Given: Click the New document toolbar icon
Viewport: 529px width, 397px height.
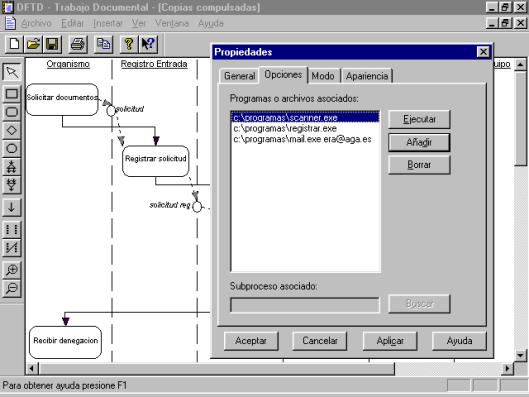Looking at the screenshot, I should tap(14, 44).
